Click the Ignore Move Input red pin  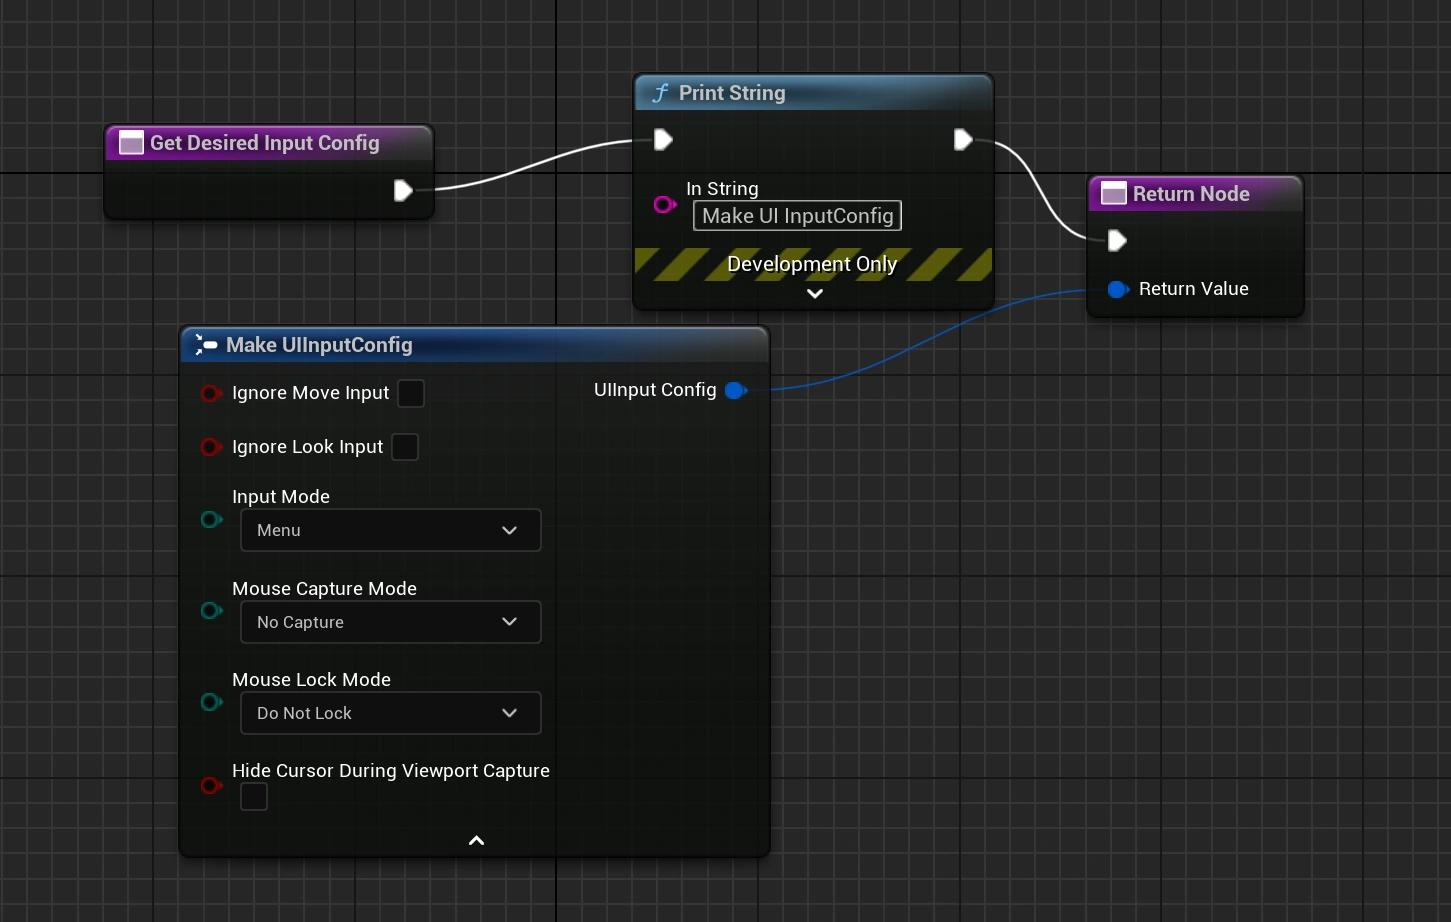210,394
